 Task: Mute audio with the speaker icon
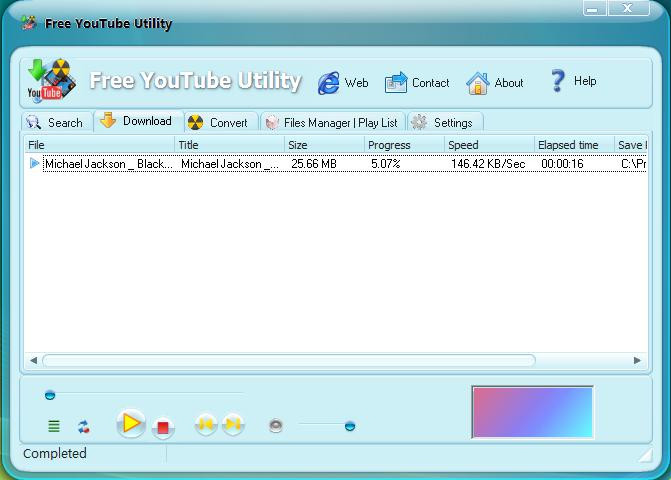tap(276, 426)
